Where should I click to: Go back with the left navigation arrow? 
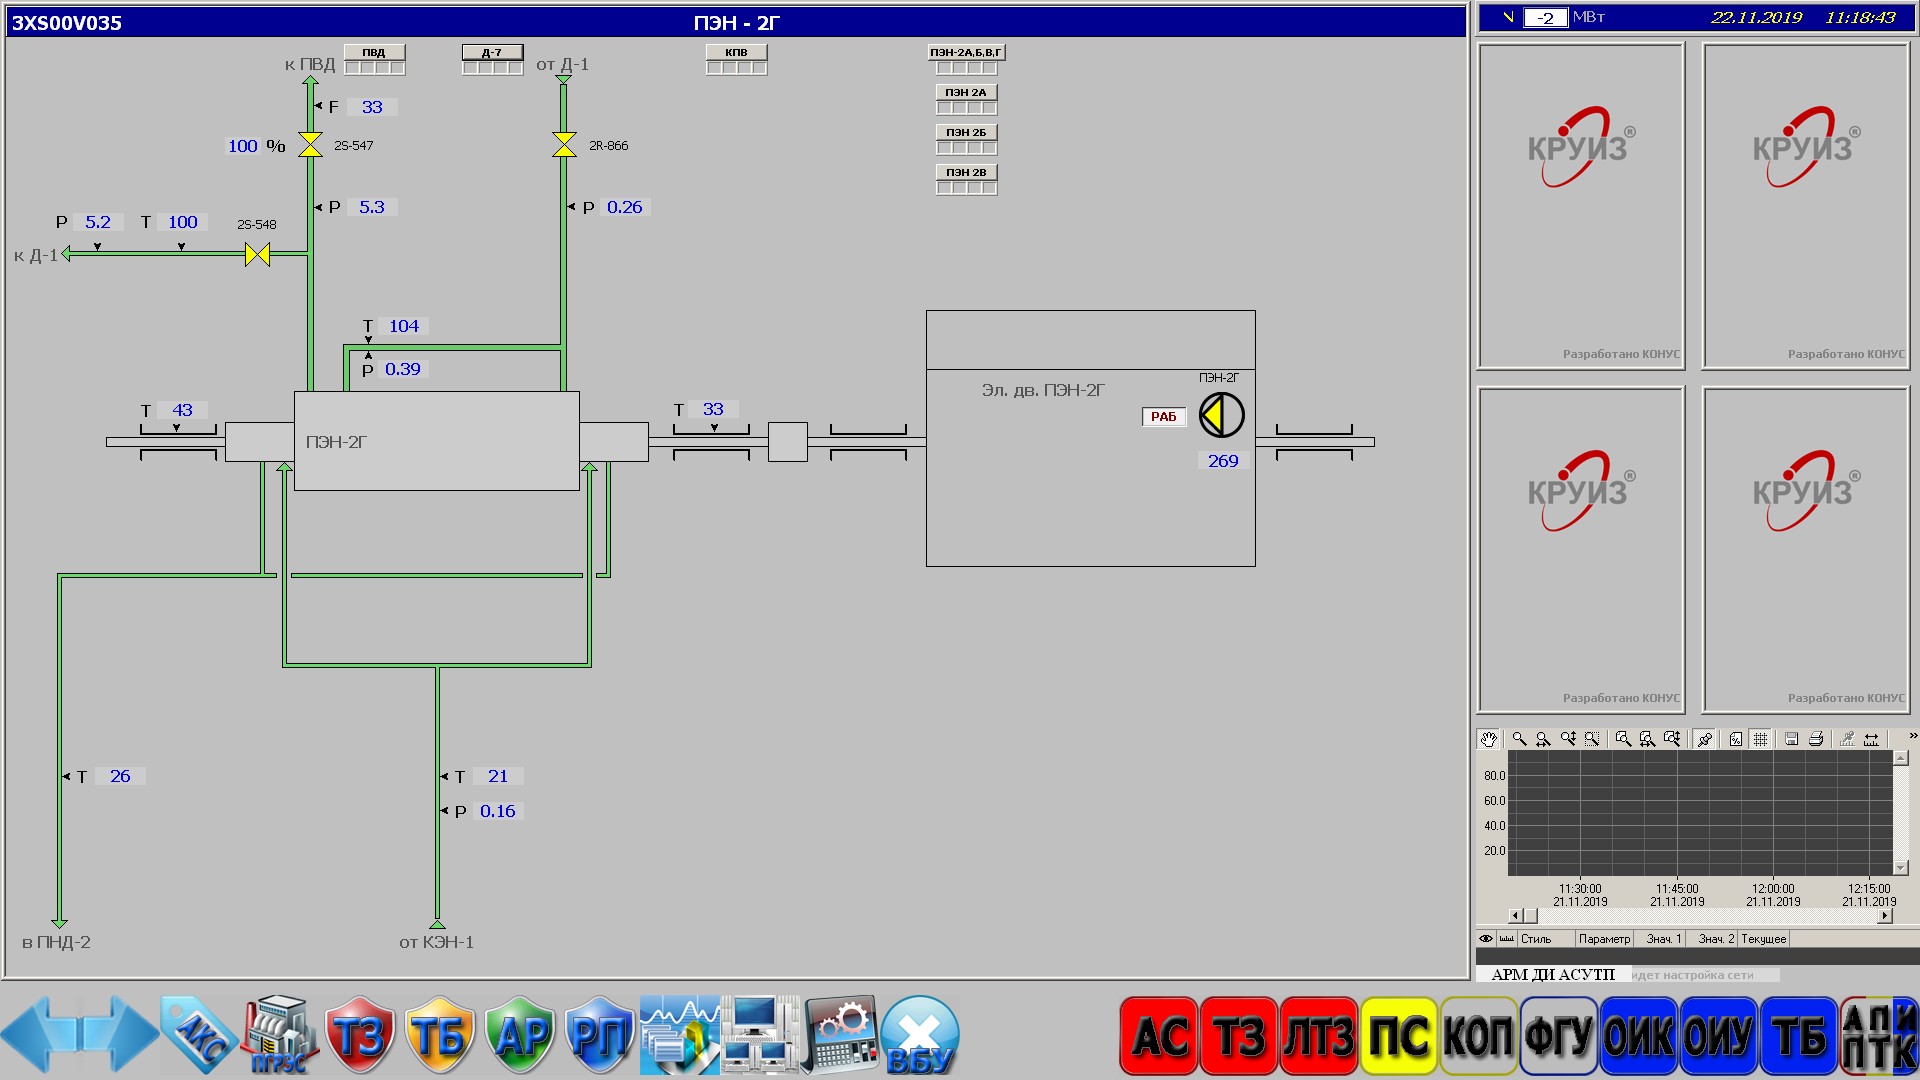pos(38,1035)
